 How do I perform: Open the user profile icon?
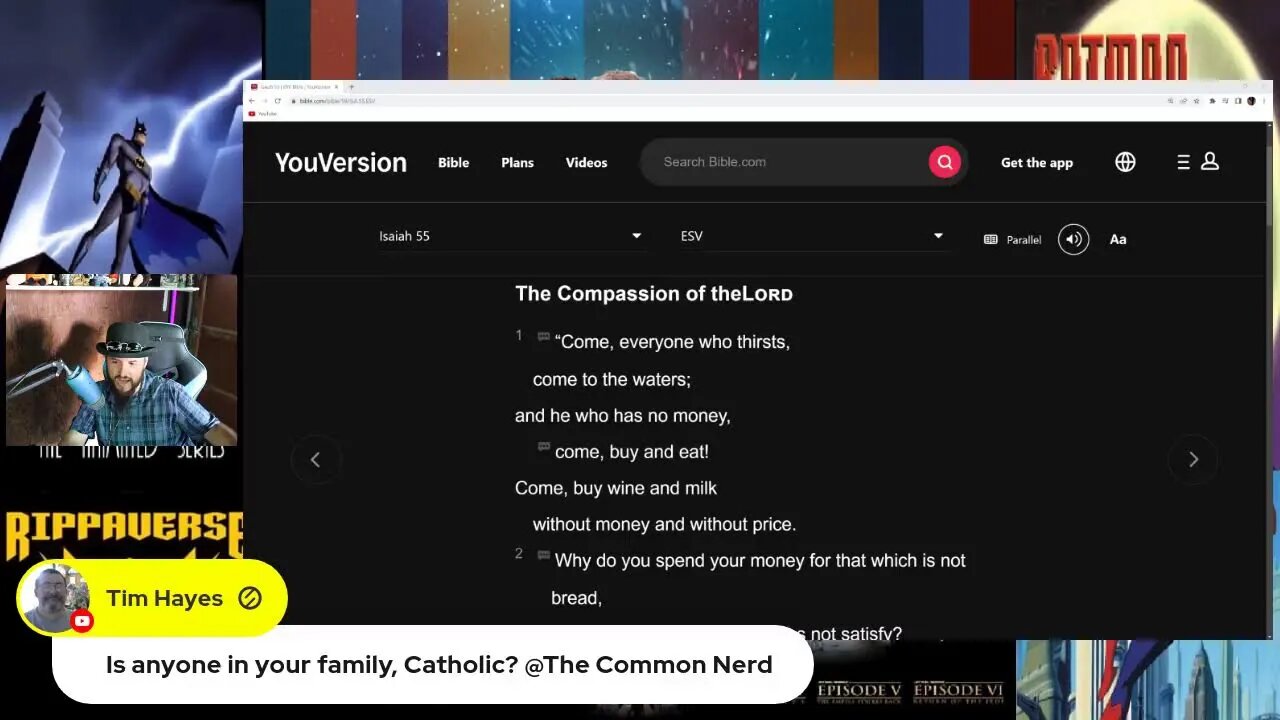point(1209,161)
